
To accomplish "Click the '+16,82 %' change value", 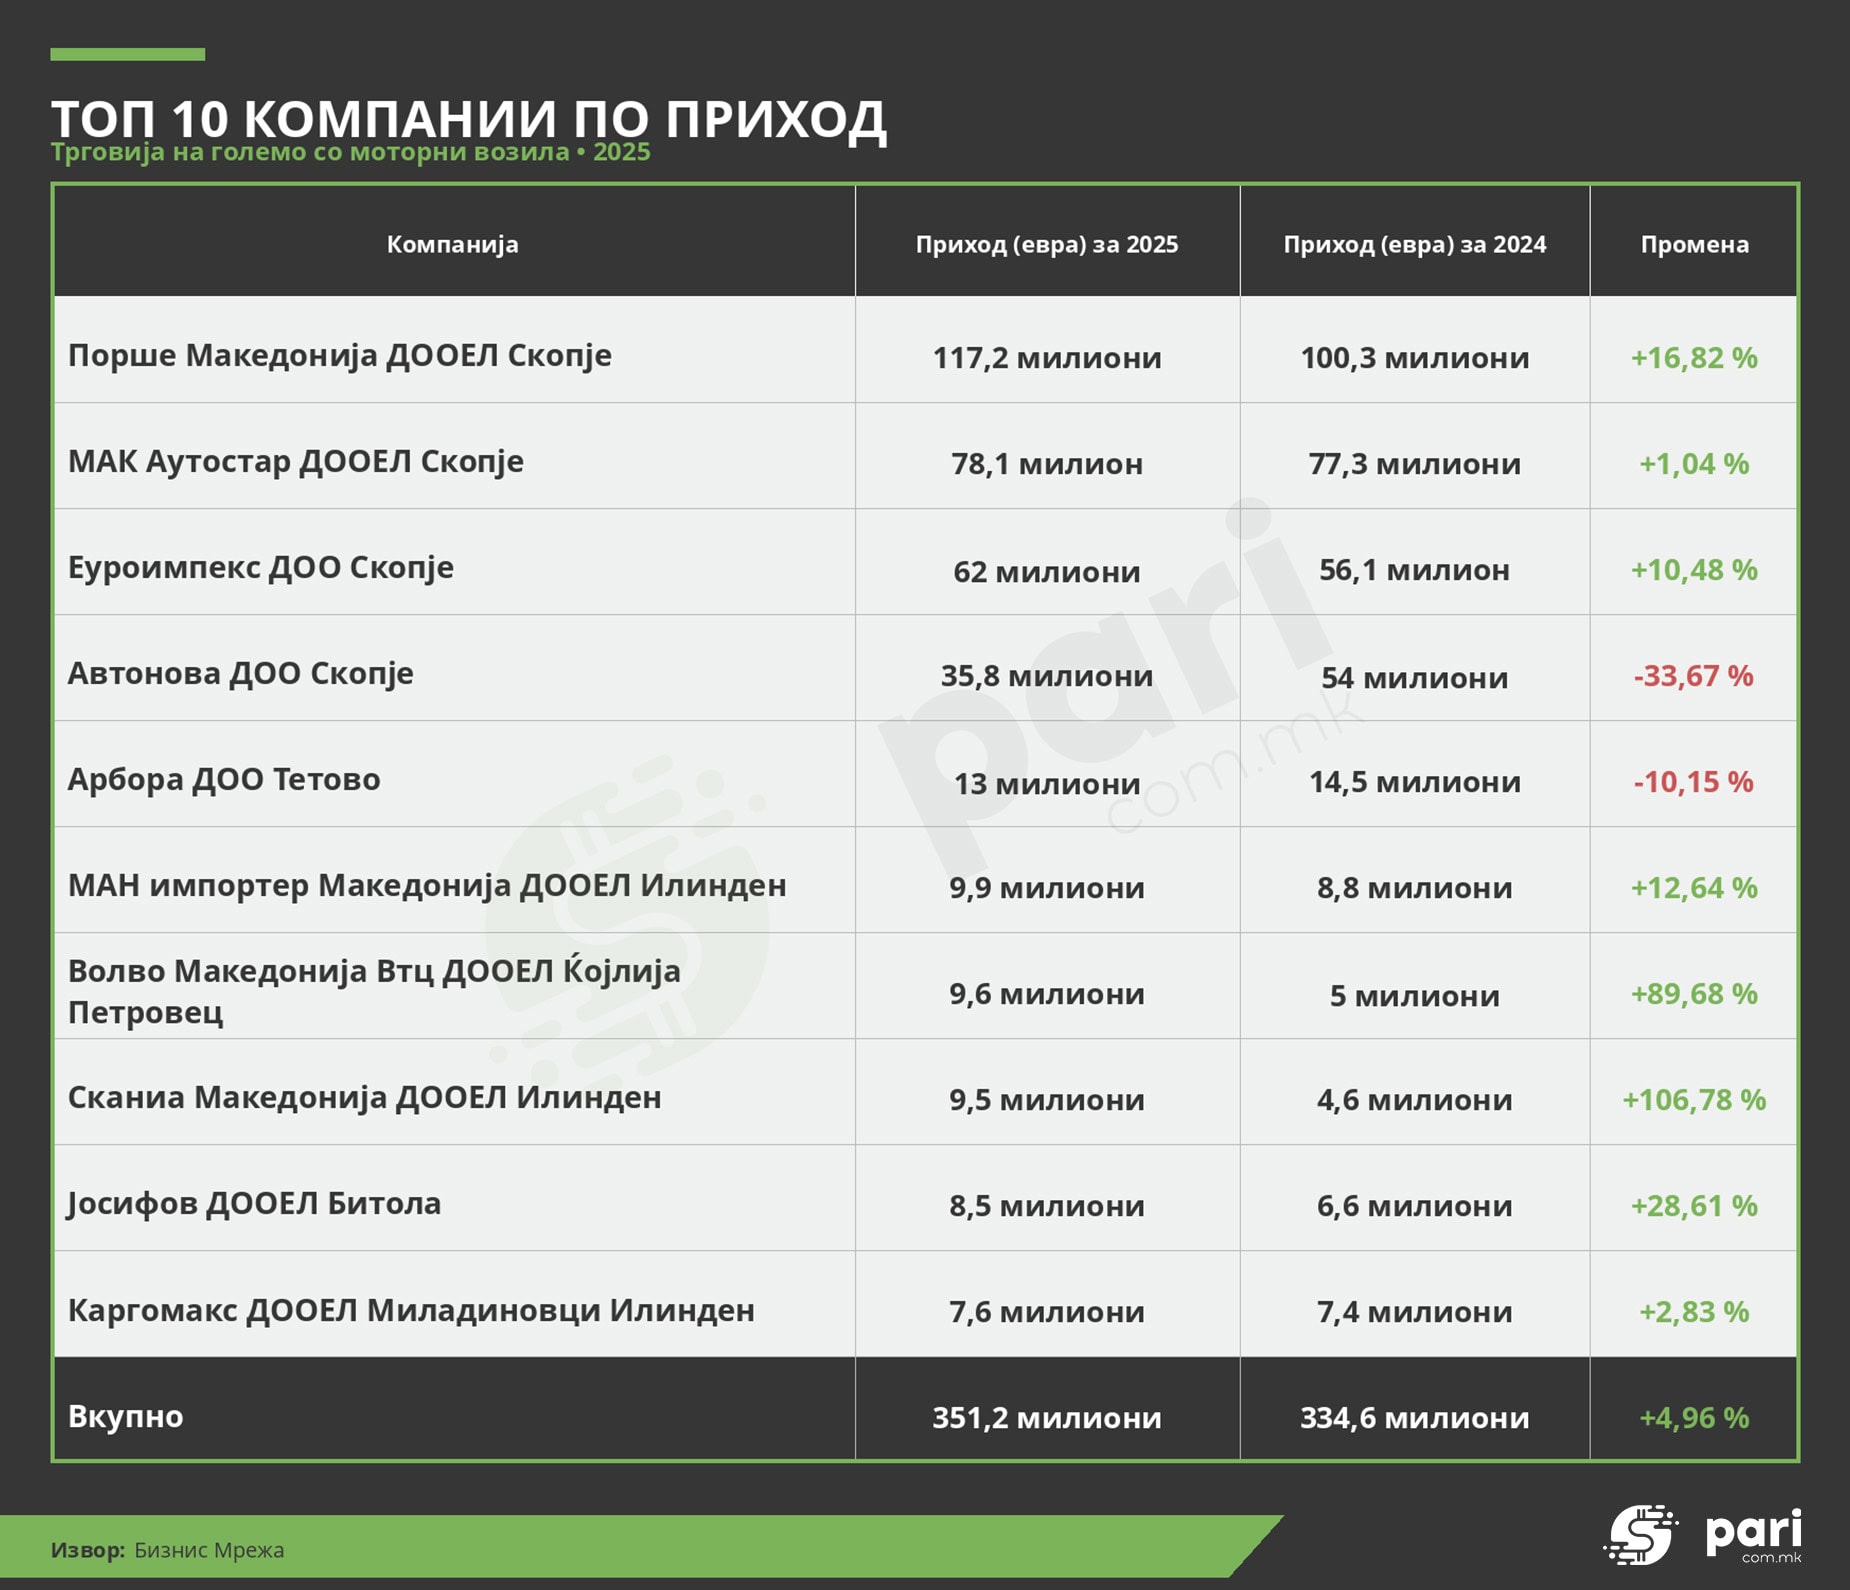I will point(1694,358).
